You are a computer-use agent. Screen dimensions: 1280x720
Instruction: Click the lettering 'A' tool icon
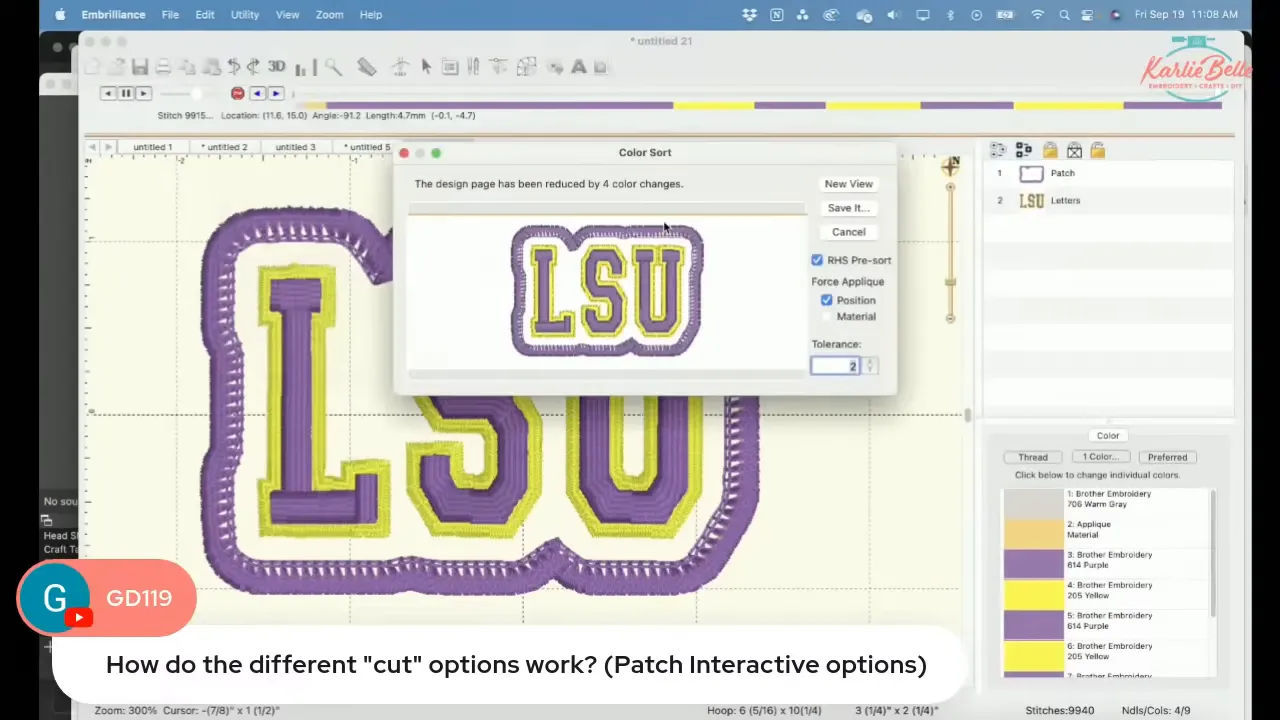578,67
